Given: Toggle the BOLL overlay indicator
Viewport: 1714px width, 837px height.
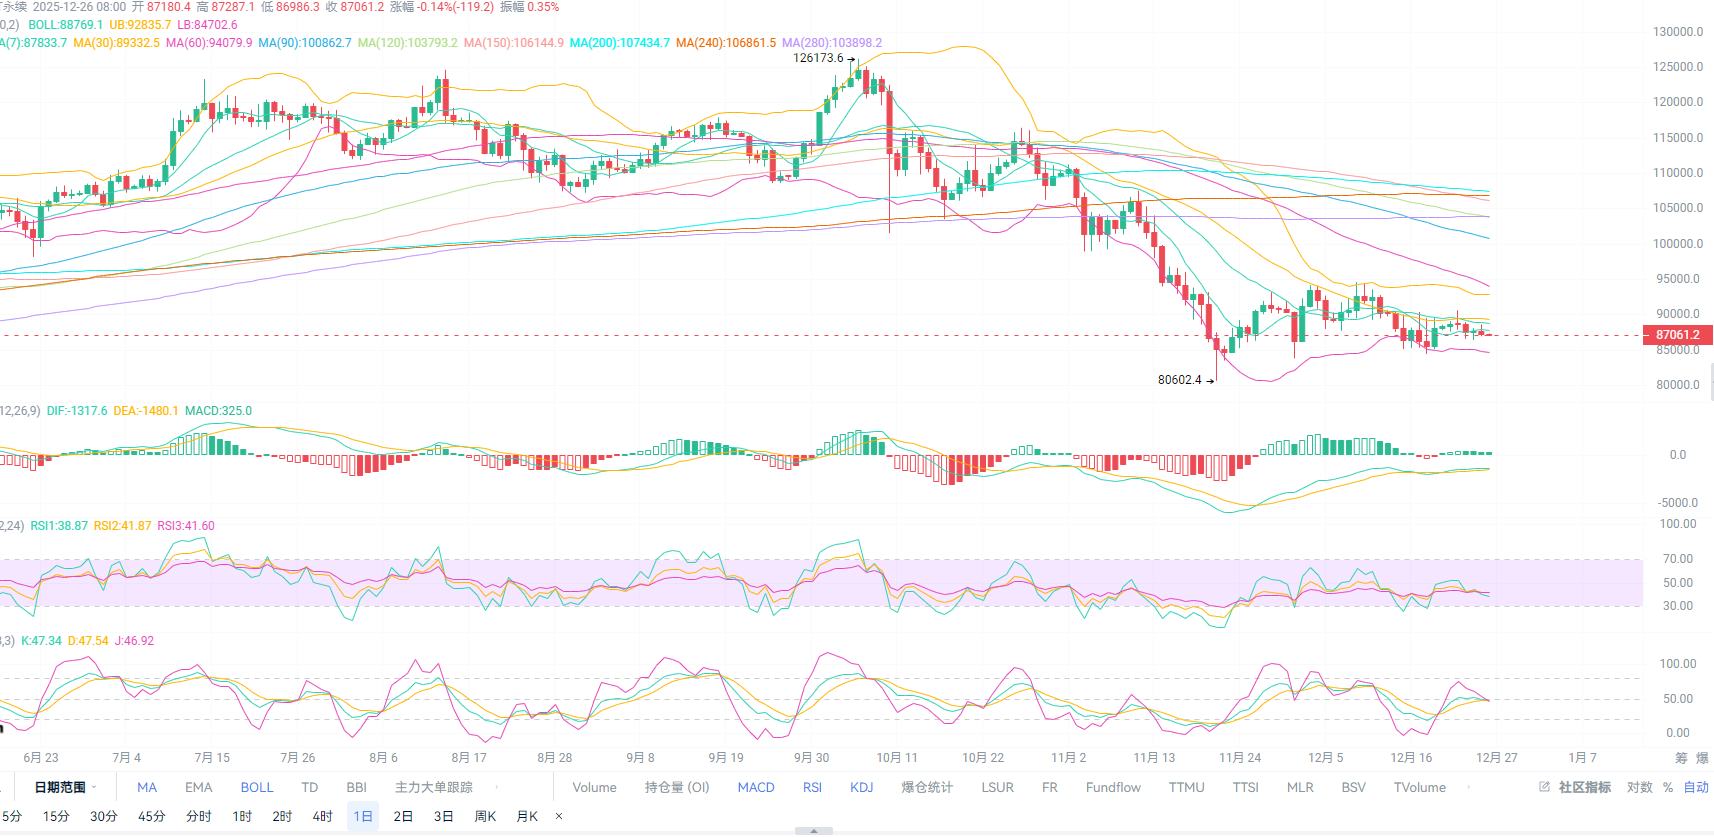Looking at the screenshot, I should point(256,788).
